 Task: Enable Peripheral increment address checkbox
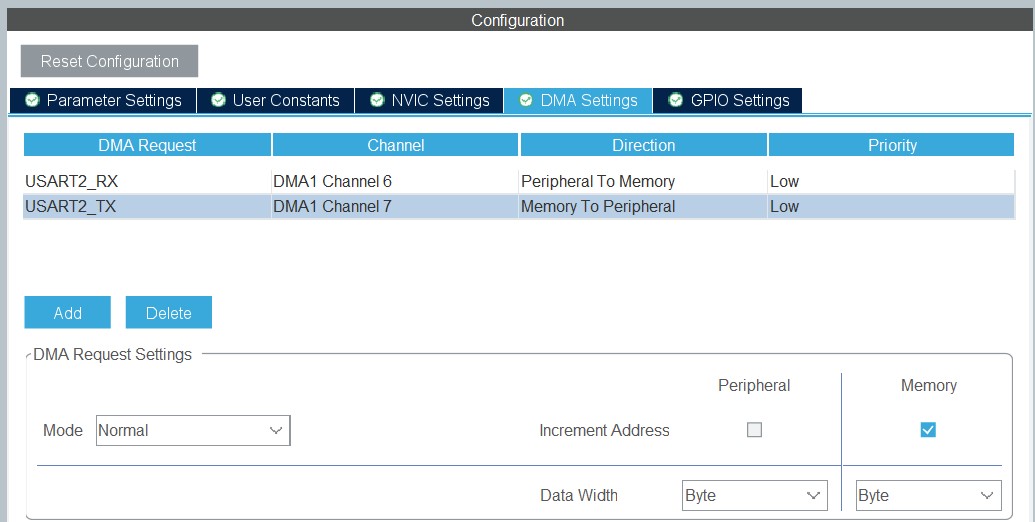pos(755,430)
